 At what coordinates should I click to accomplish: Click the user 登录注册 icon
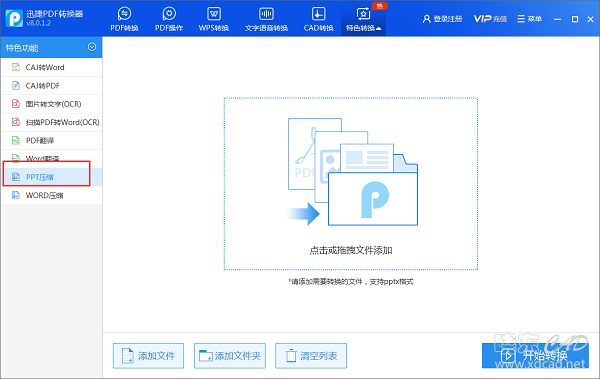tap(426, 19)
